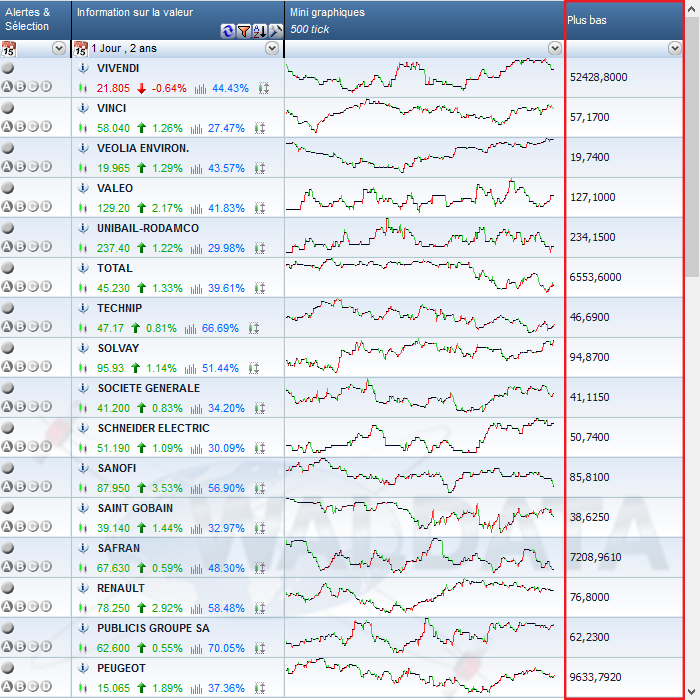
Task: Select the RENAULT change 2.92%
Action: coord(167,608)
